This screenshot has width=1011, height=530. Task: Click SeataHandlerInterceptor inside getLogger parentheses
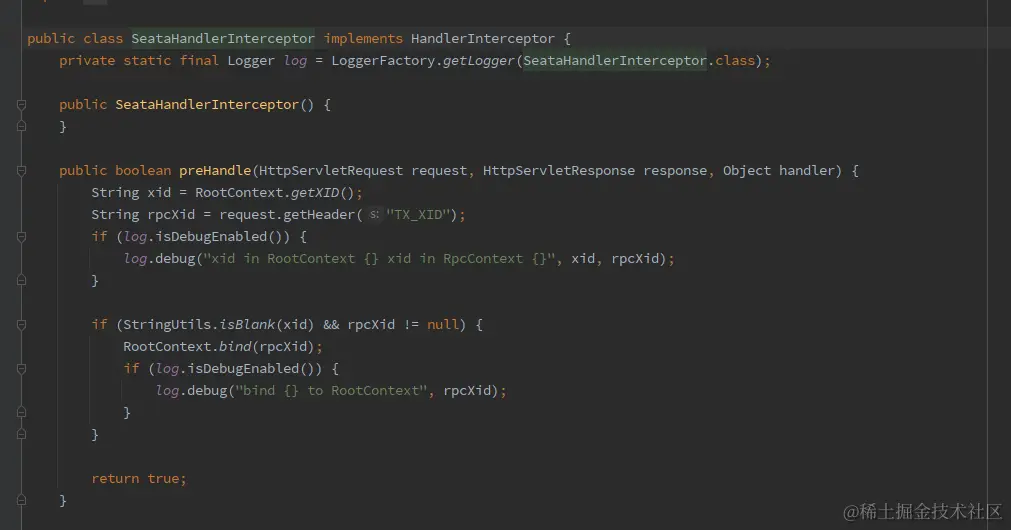coord(614,61)
